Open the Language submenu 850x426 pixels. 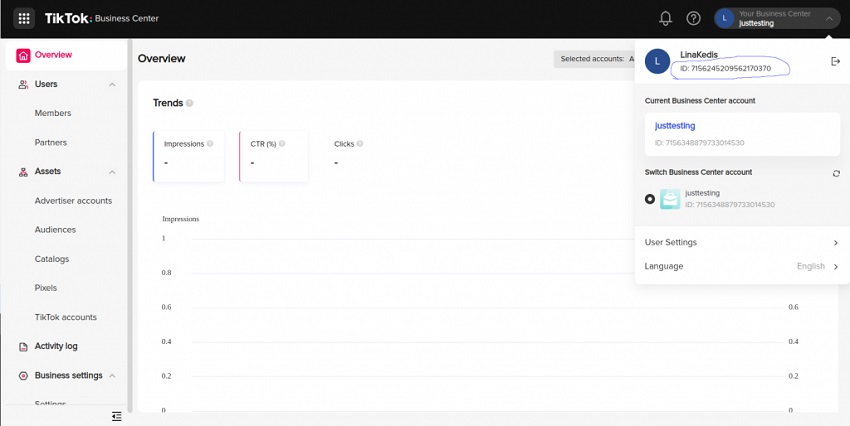741,267
